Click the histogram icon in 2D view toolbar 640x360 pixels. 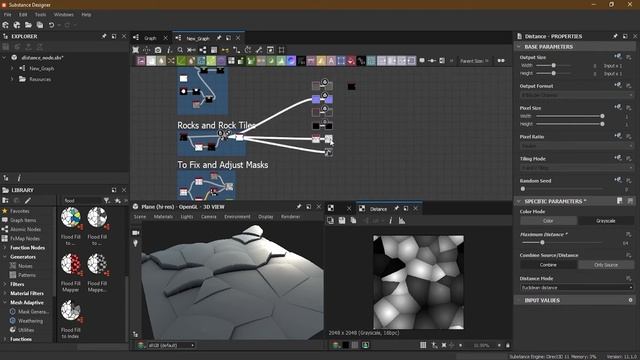[x=402, y=220]
